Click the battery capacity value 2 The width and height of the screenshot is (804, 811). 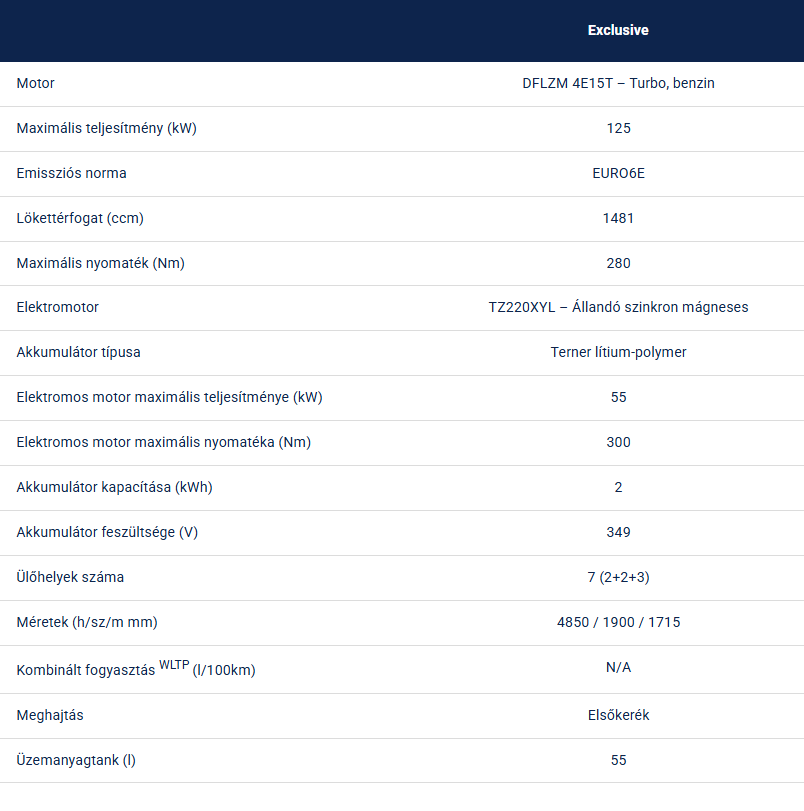(x=618, y=487)
